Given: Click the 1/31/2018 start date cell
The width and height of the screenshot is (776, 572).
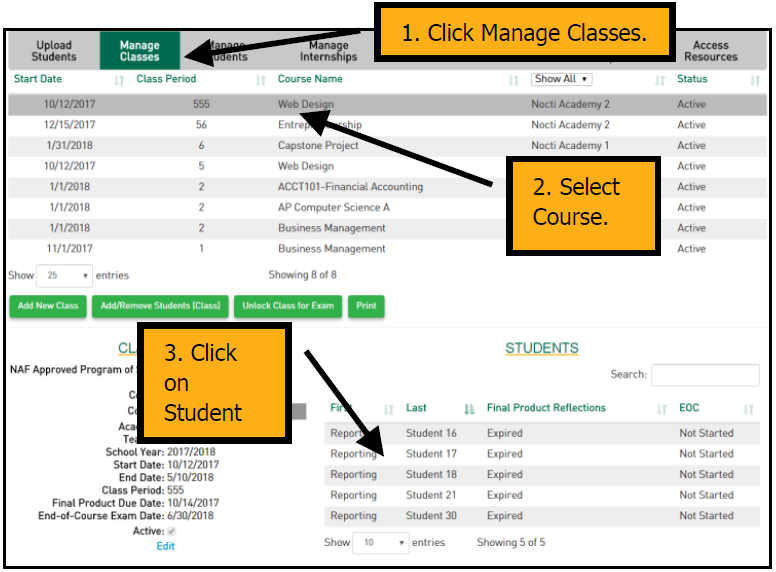Looking at the screenshot, I should pos(69,145).
